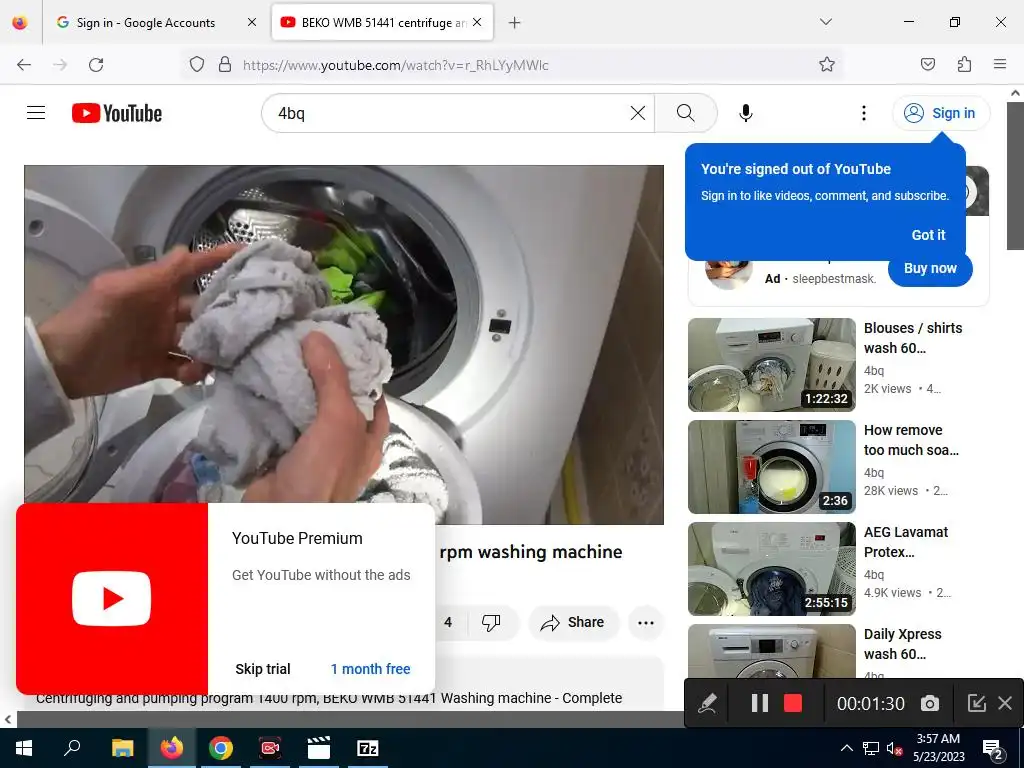Reload the current page
This screenshot has width=1024, height=768.
click(x=96, y=64)
